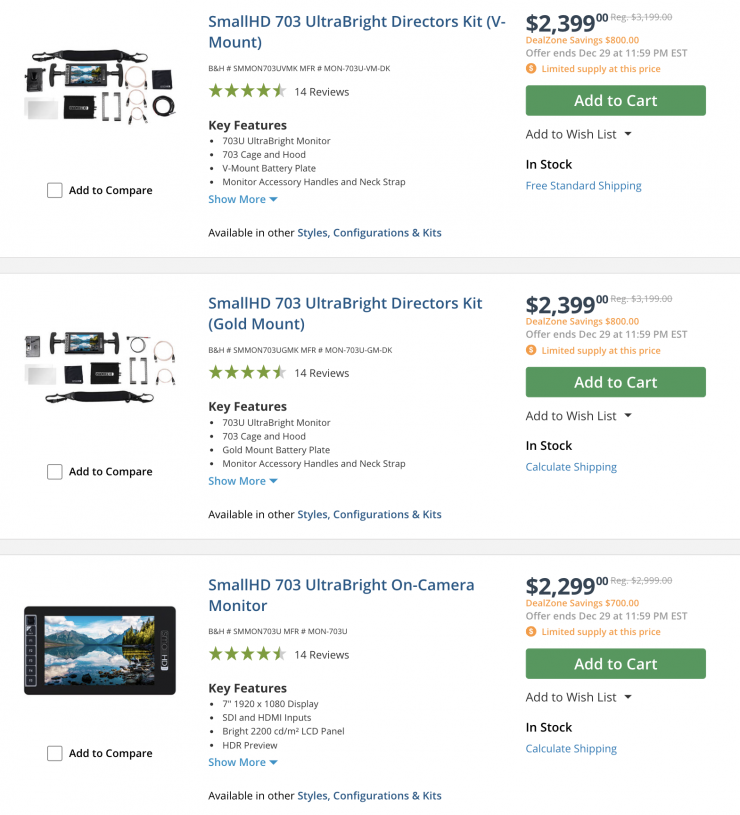Viewport: 740px width, 815px height.
Task: Open Styles, Configurations & Kits for the On-Camera Monitor
Action: click(x=369, y=796)
